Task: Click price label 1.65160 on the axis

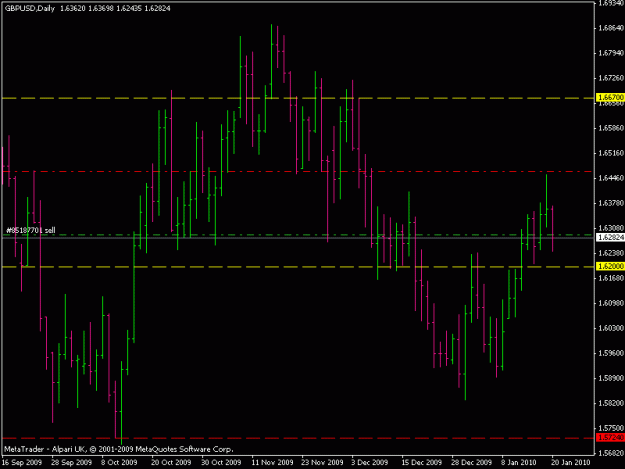Action: tap(611, 153)
